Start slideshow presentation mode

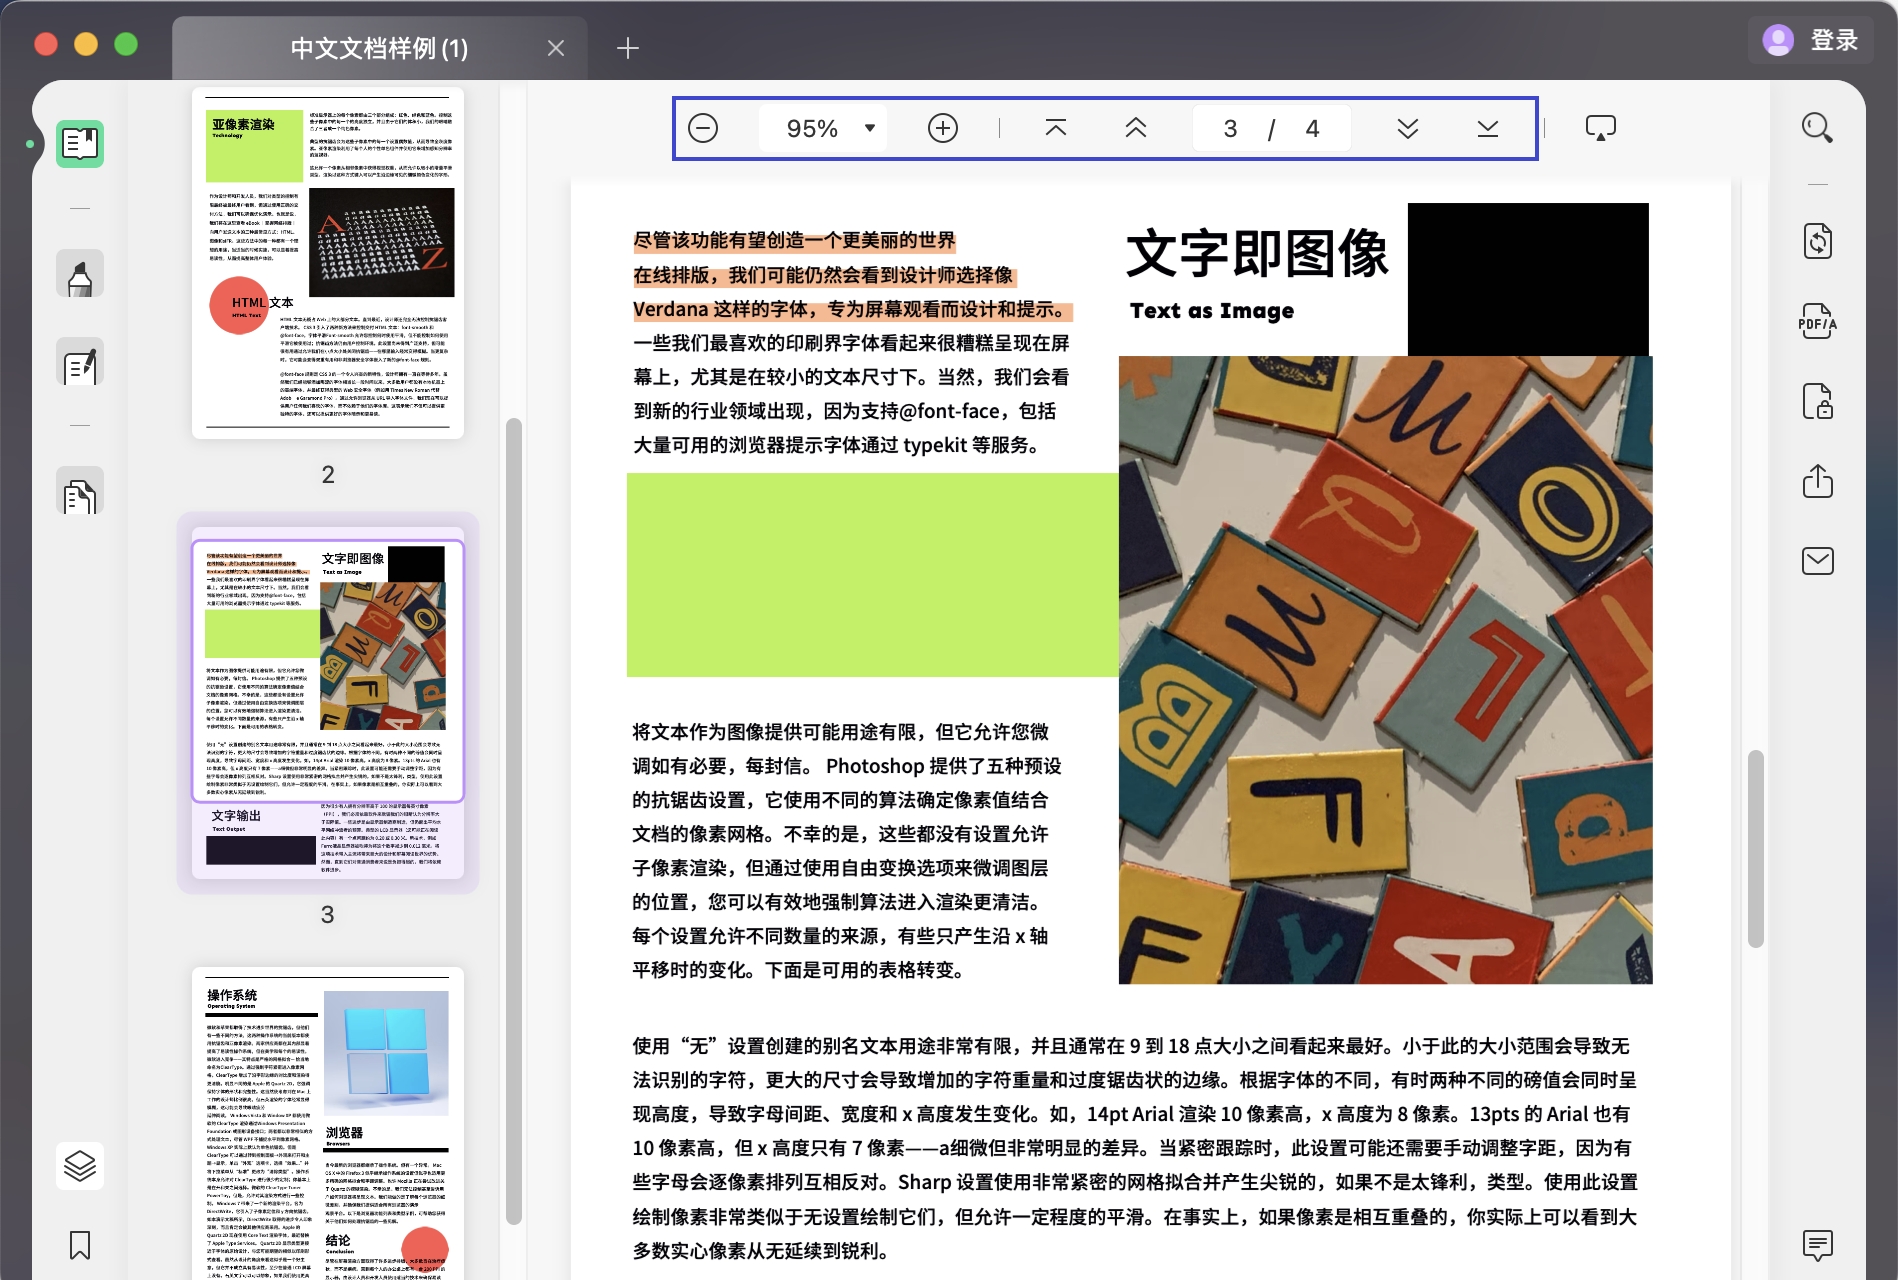pos(1601,128)
